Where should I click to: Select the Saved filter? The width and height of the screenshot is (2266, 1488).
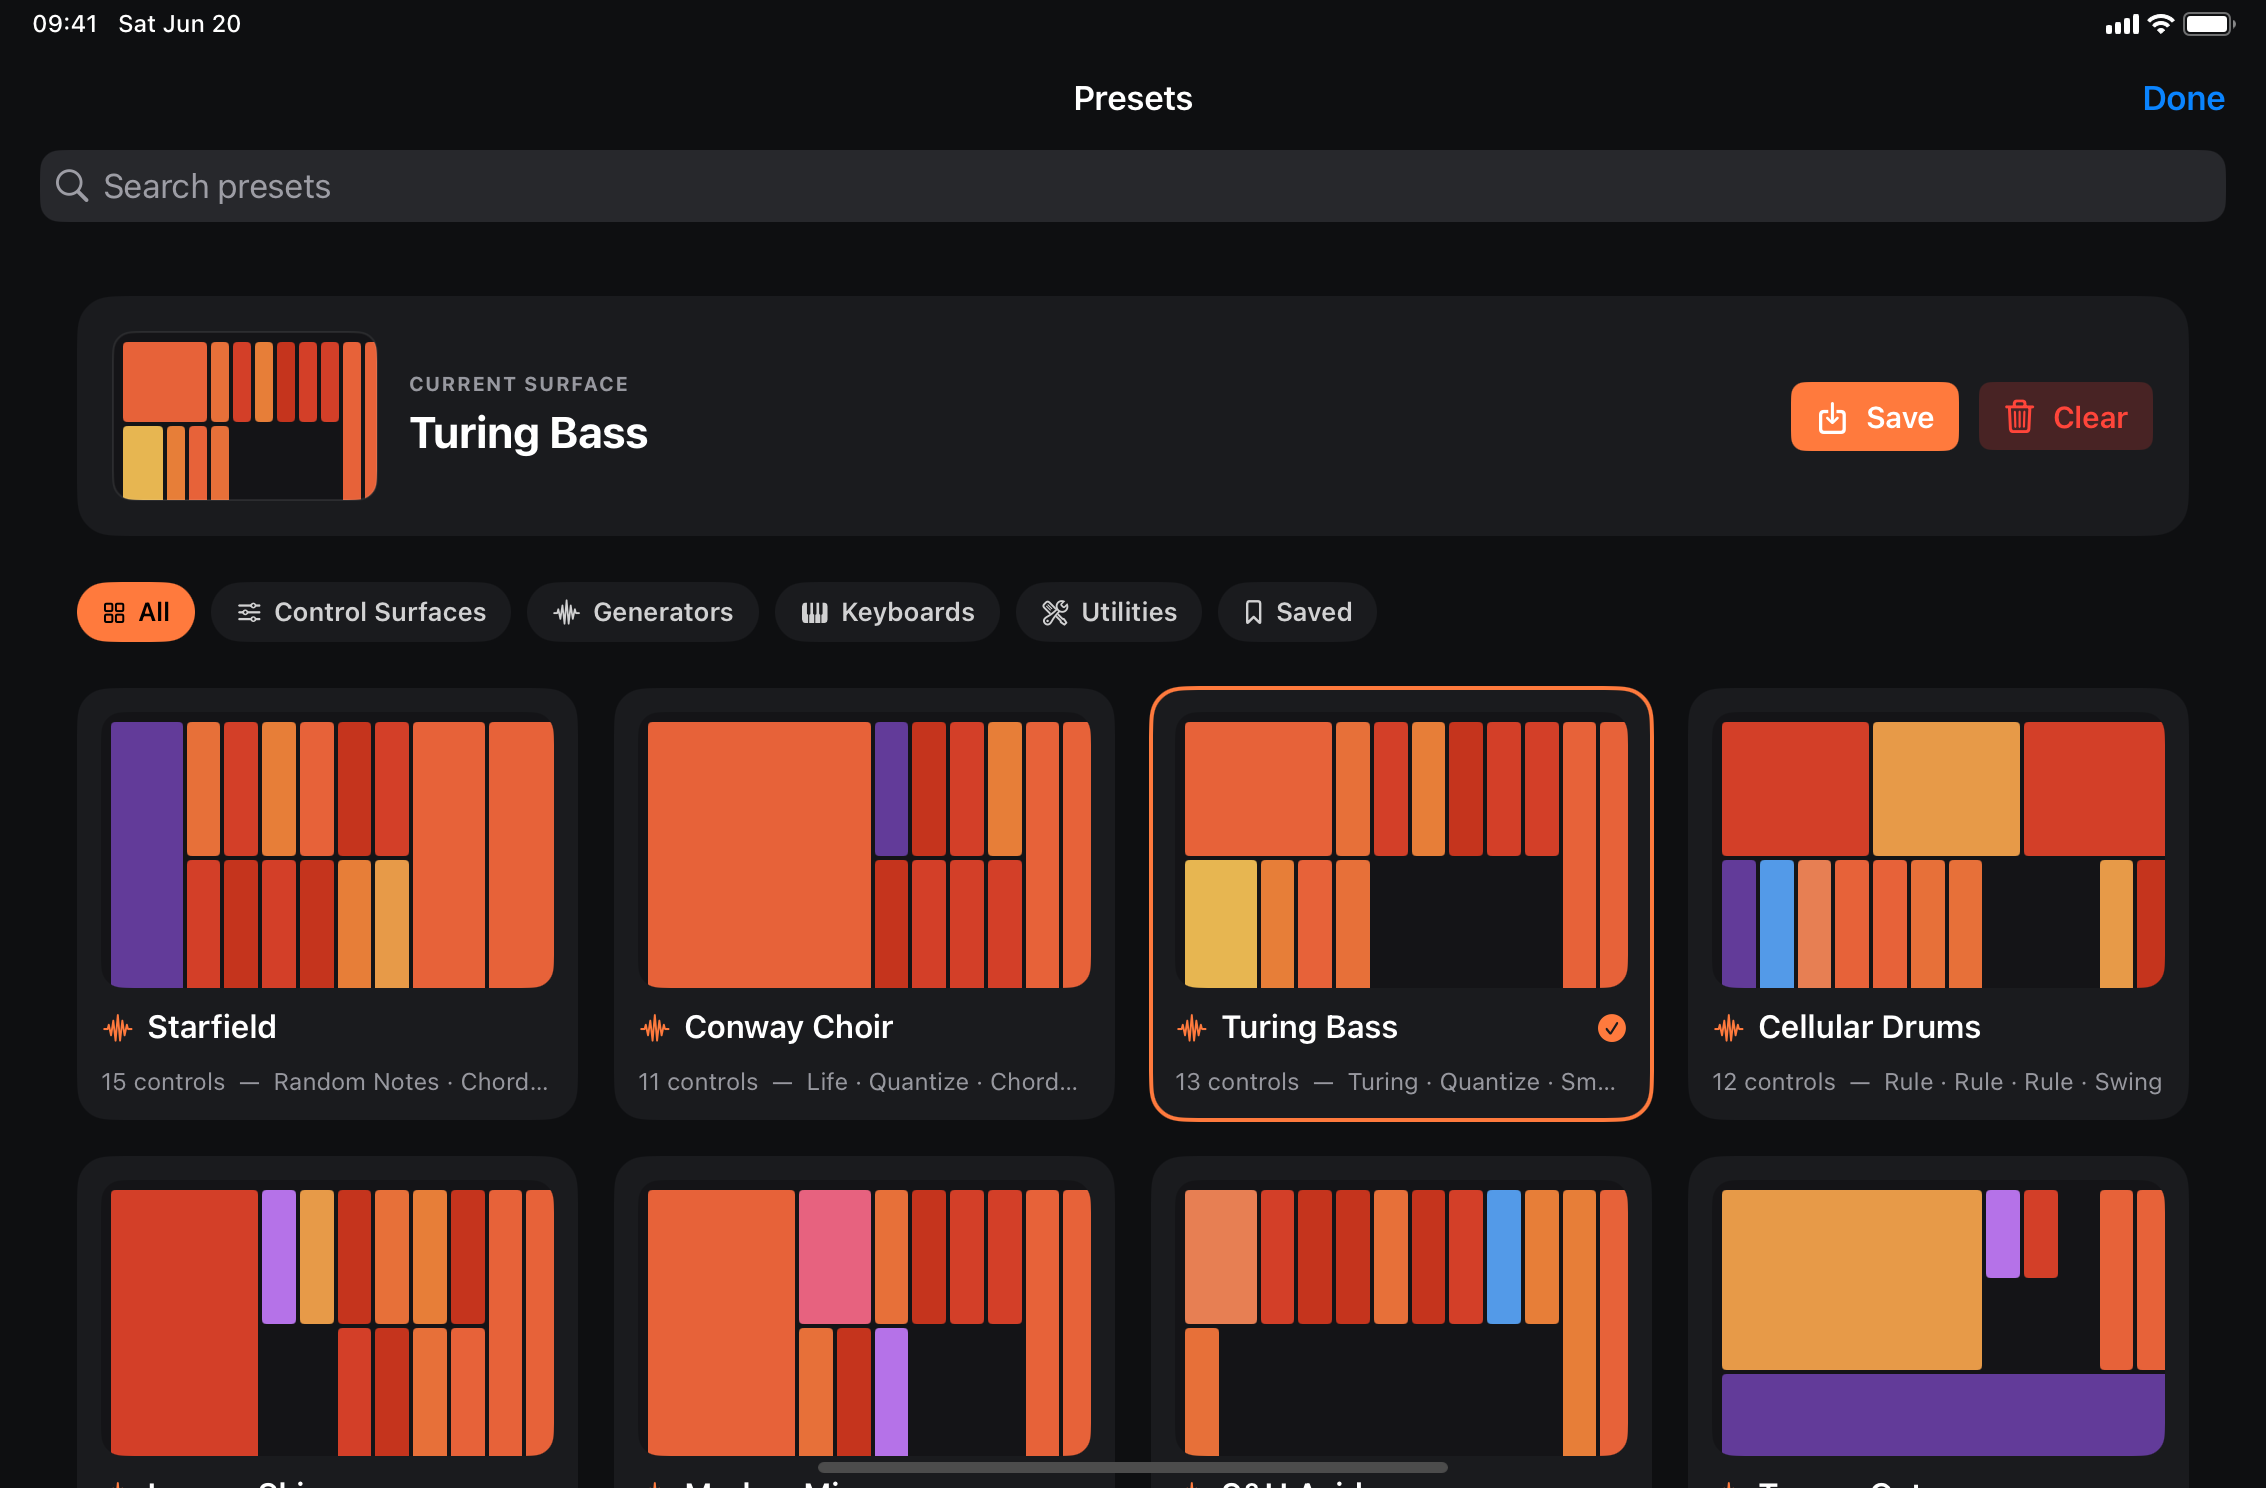point(1297,612)
